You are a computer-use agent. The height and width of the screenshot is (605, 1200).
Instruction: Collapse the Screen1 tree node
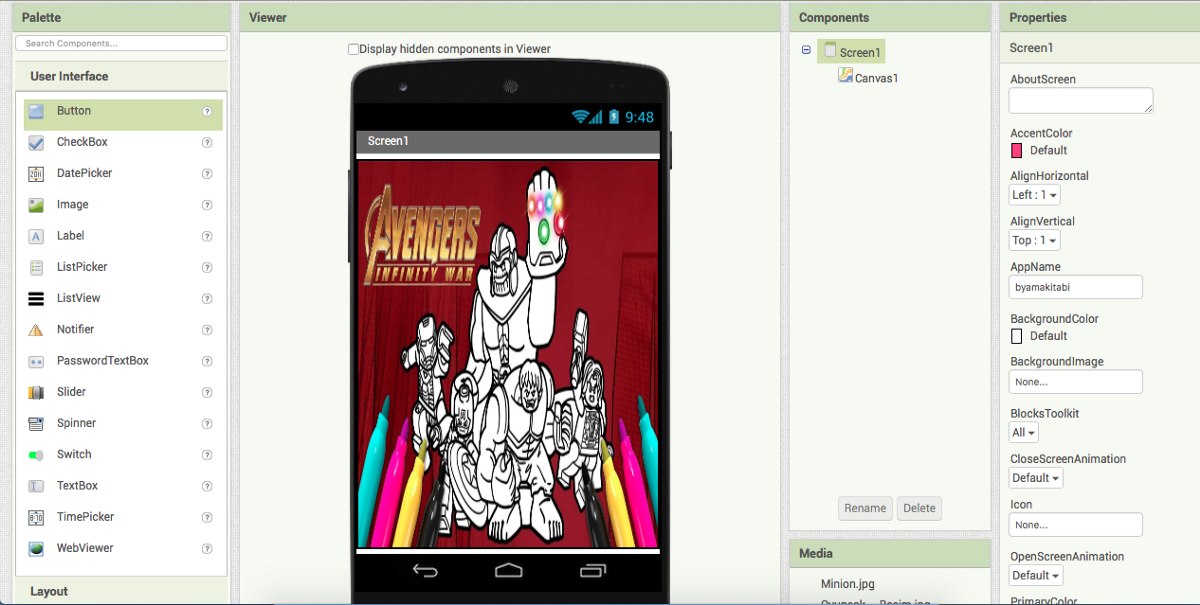click(x=806, y=50)
